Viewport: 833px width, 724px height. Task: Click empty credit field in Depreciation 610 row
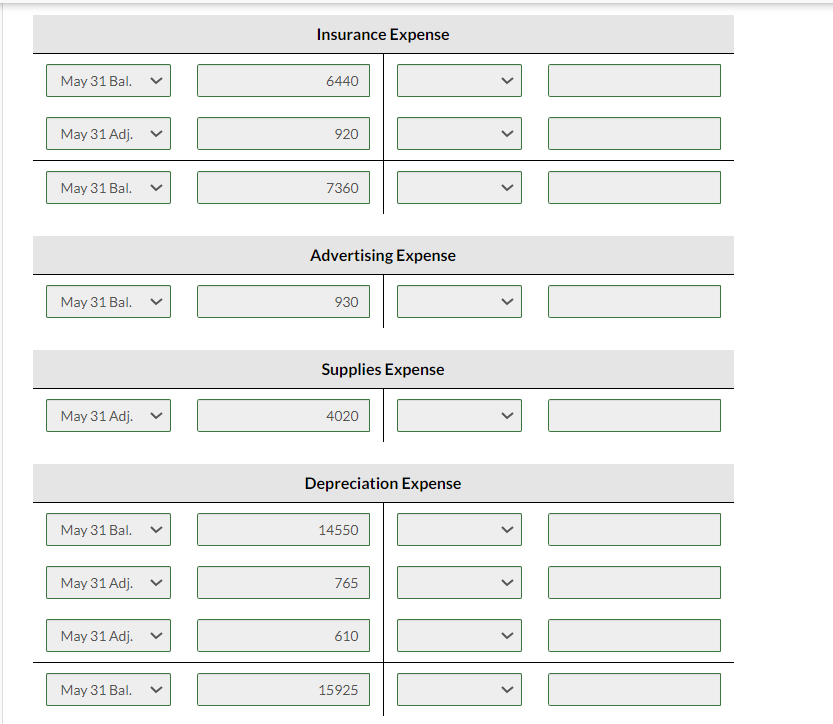point(634,636)
